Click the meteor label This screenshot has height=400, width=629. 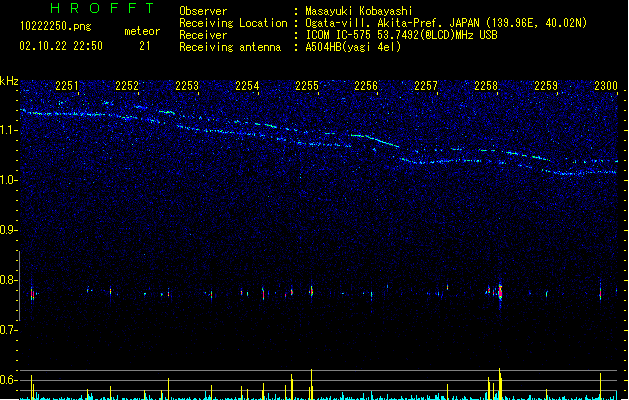[x=142, y=31]
